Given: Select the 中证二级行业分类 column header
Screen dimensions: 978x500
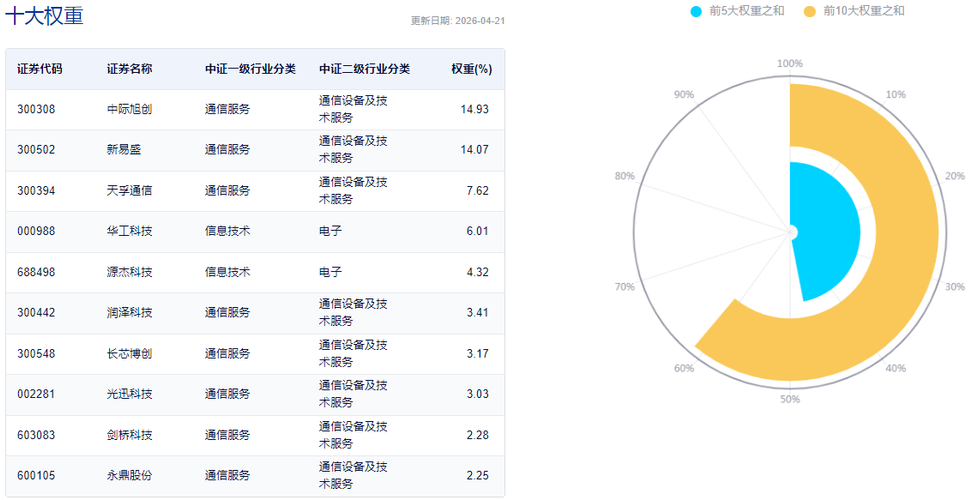Looking at the screenshot, I should (x=364, y=69).
